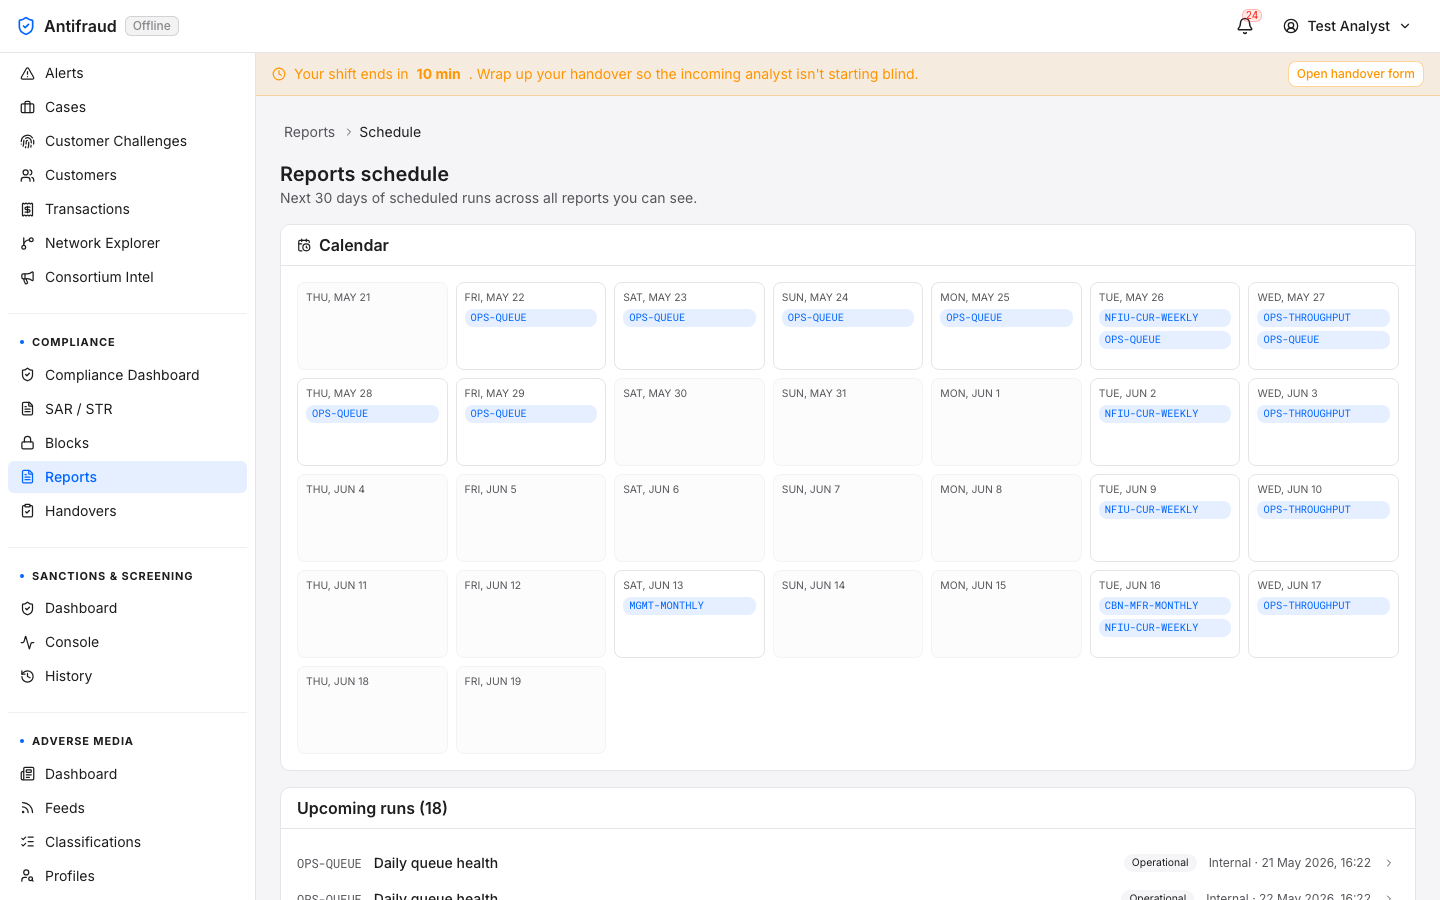The width and height of the screenshot is (1440, 900).
Task: Click OPS-QUEUE run on Sun, May 24
Action: [x=847, y=318]
